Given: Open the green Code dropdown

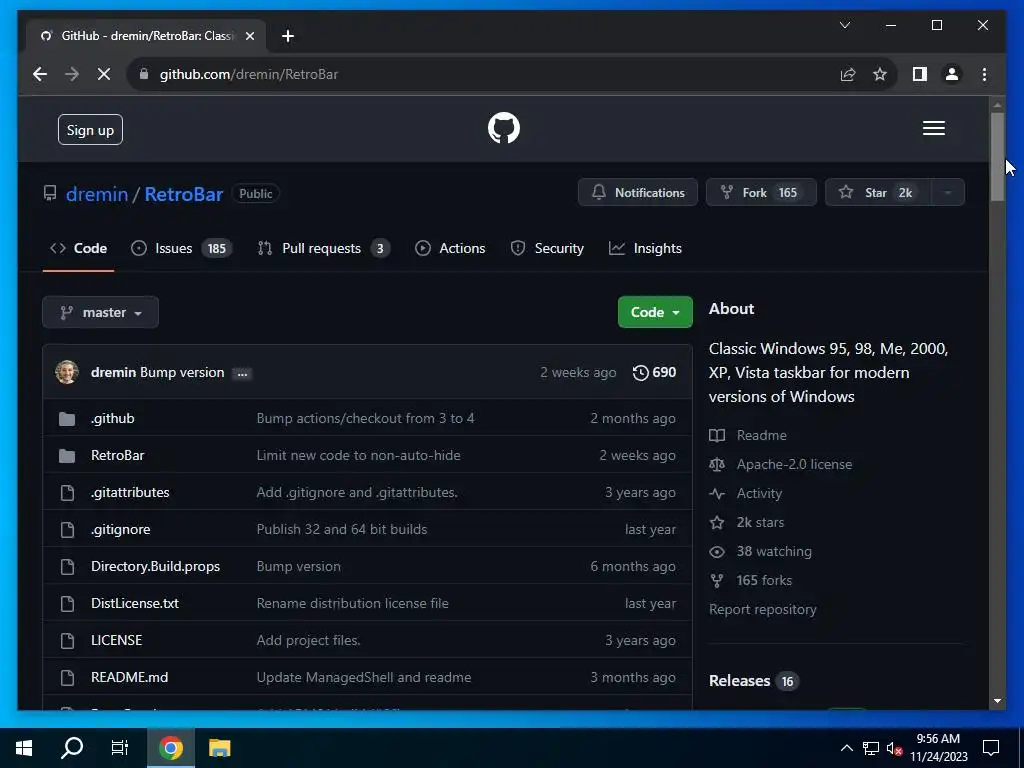Looking at the screenshot, I should 655,312.
